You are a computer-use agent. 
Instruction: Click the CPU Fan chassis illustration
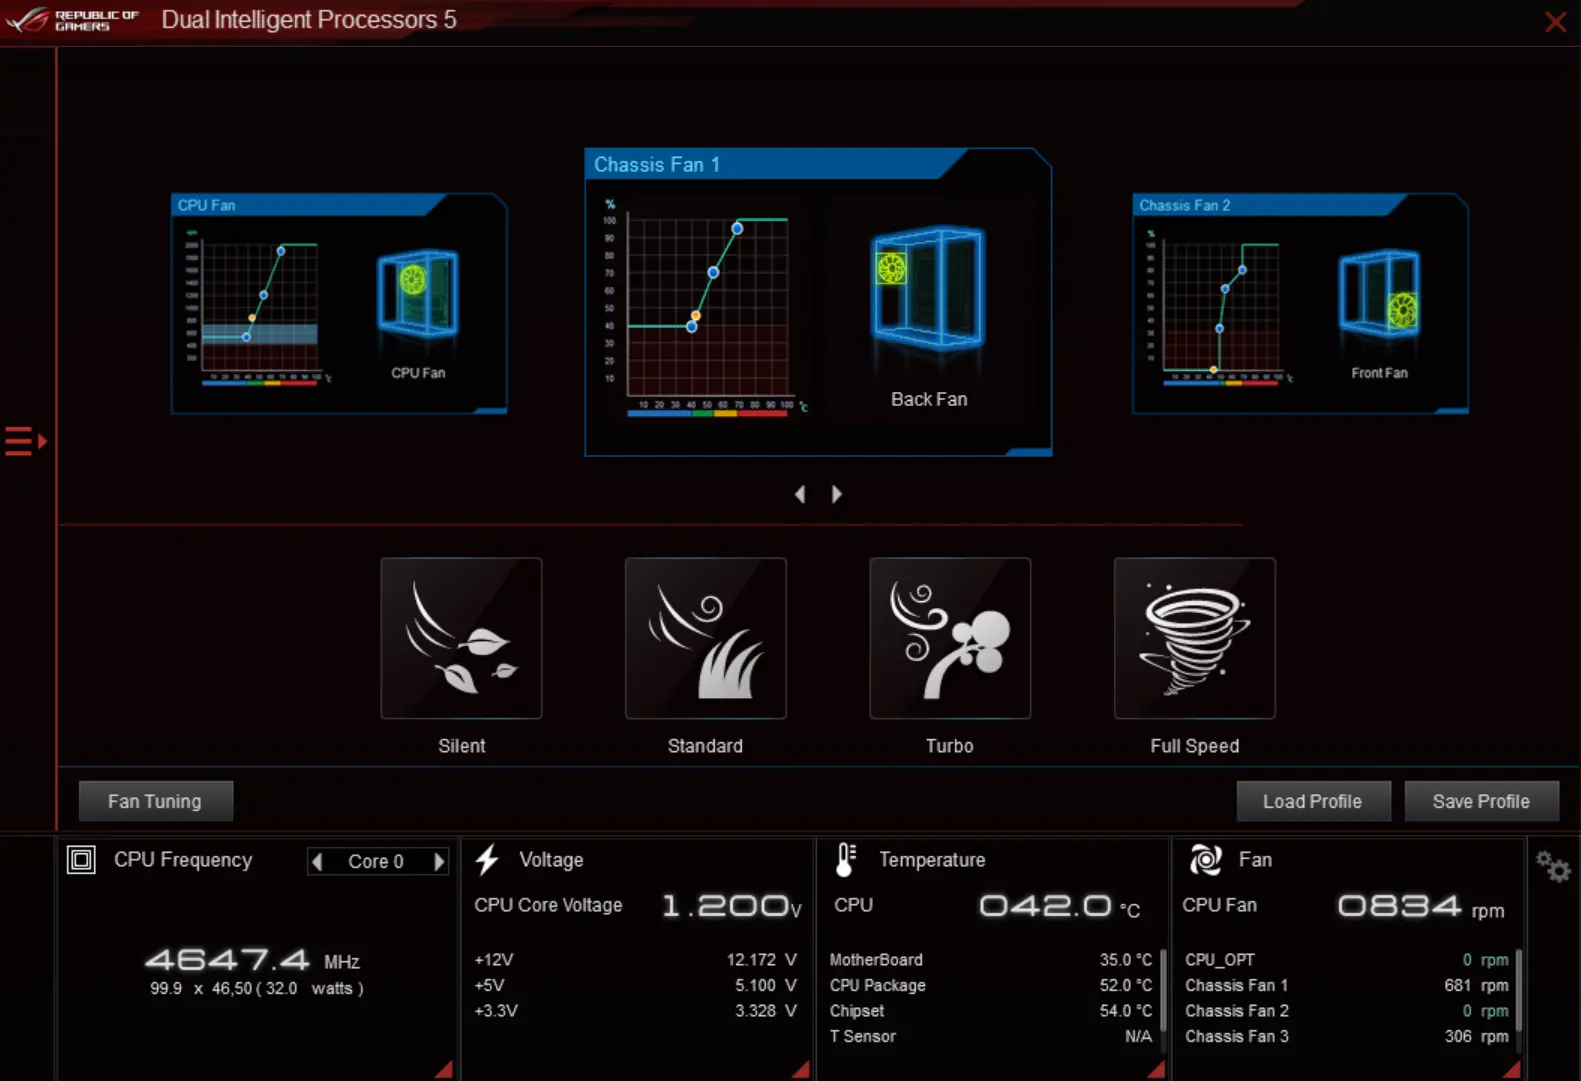pyautogui.click(x=418, y=294)
